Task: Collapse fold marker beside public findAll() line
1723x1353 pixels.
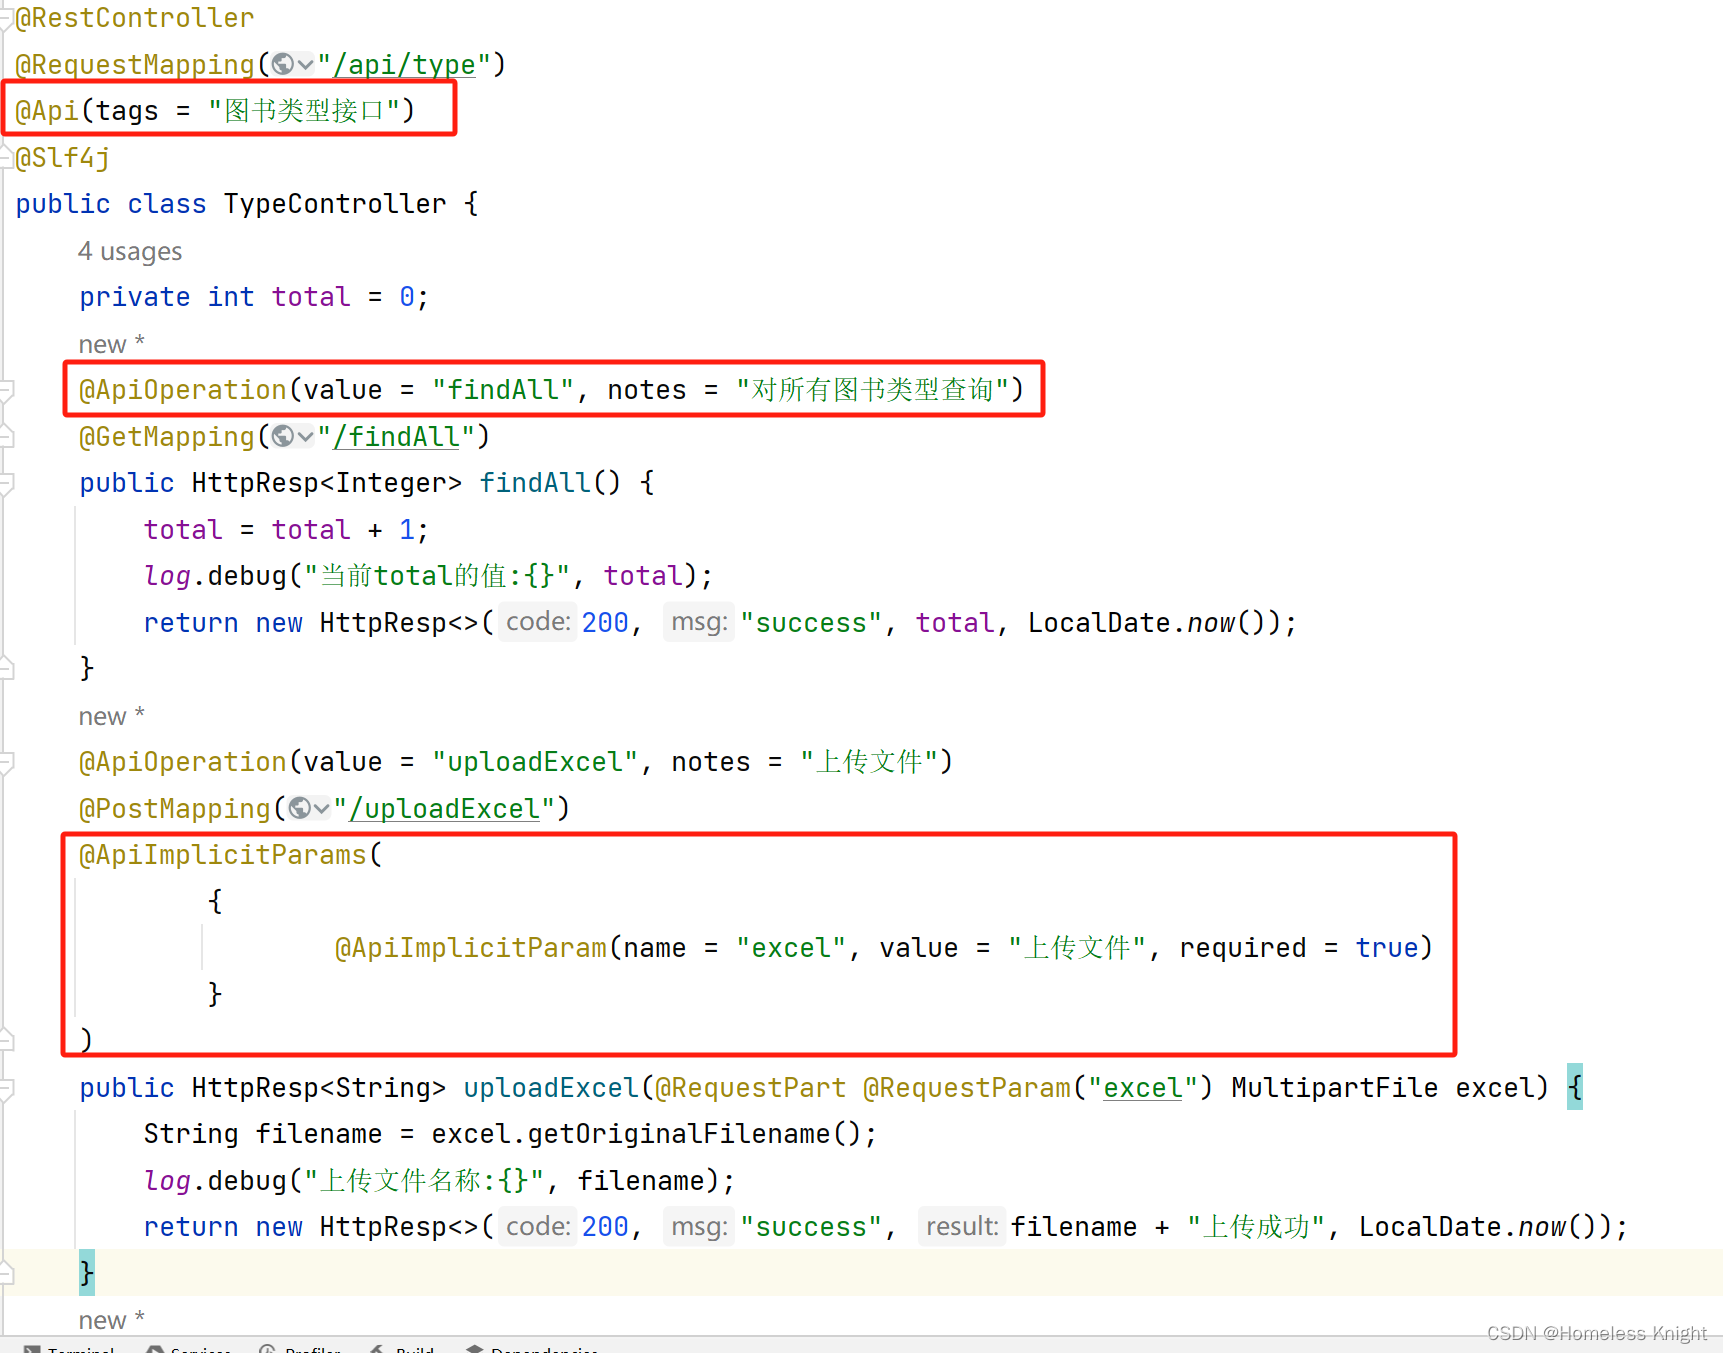Action: pos(6,483)
